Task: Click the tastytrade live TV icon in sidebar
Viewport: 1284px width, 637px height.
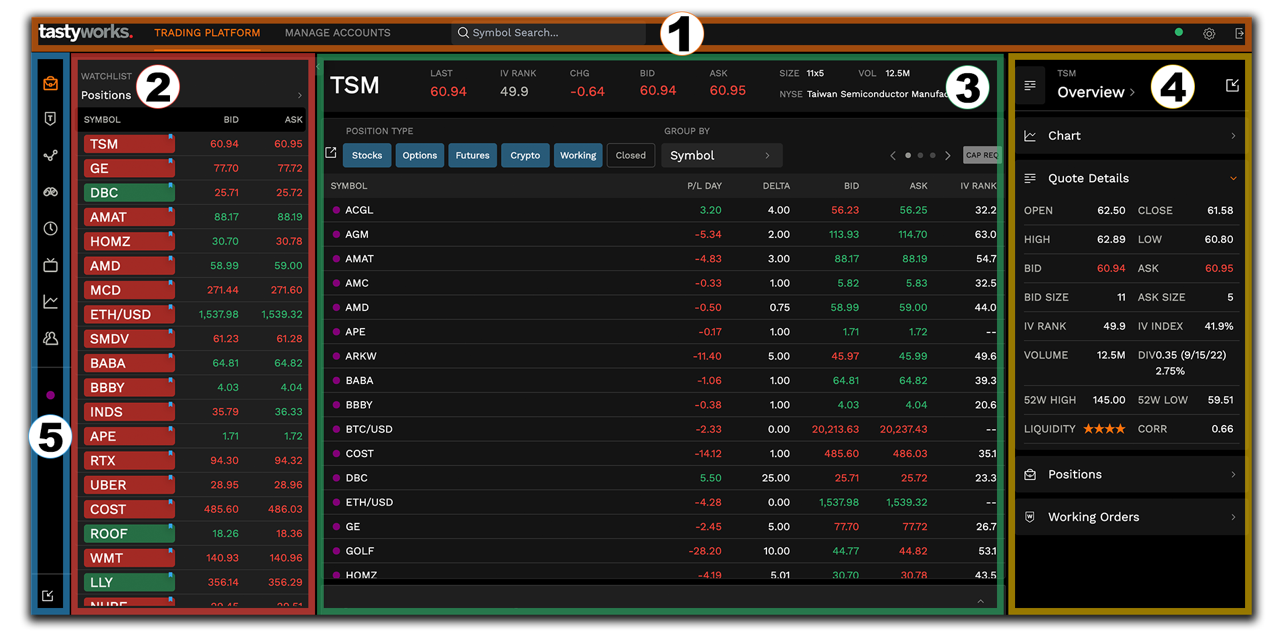Action: 49,265
